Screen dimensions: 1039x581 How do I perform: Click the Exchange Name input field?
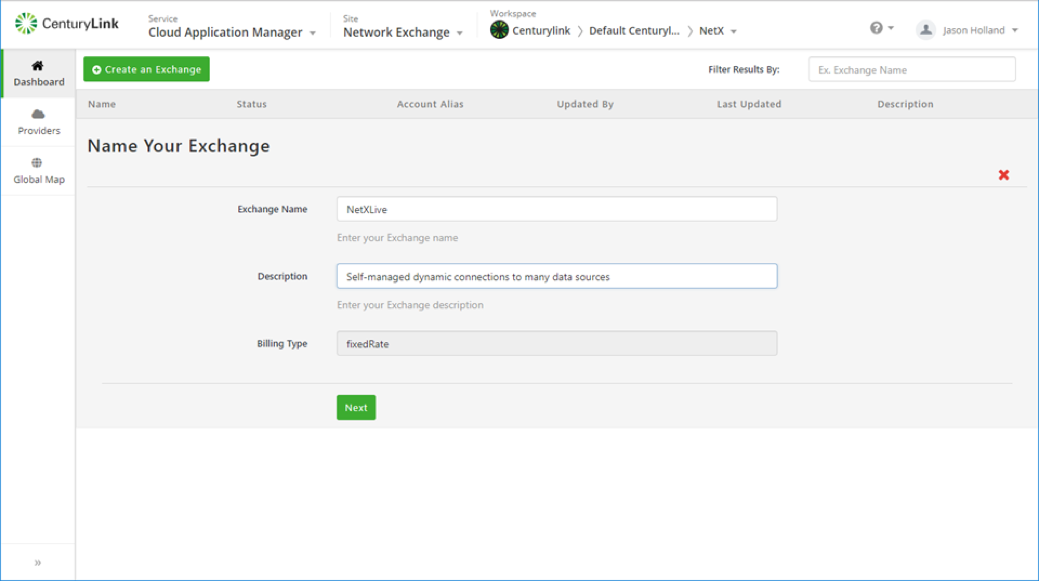[557, 209]
